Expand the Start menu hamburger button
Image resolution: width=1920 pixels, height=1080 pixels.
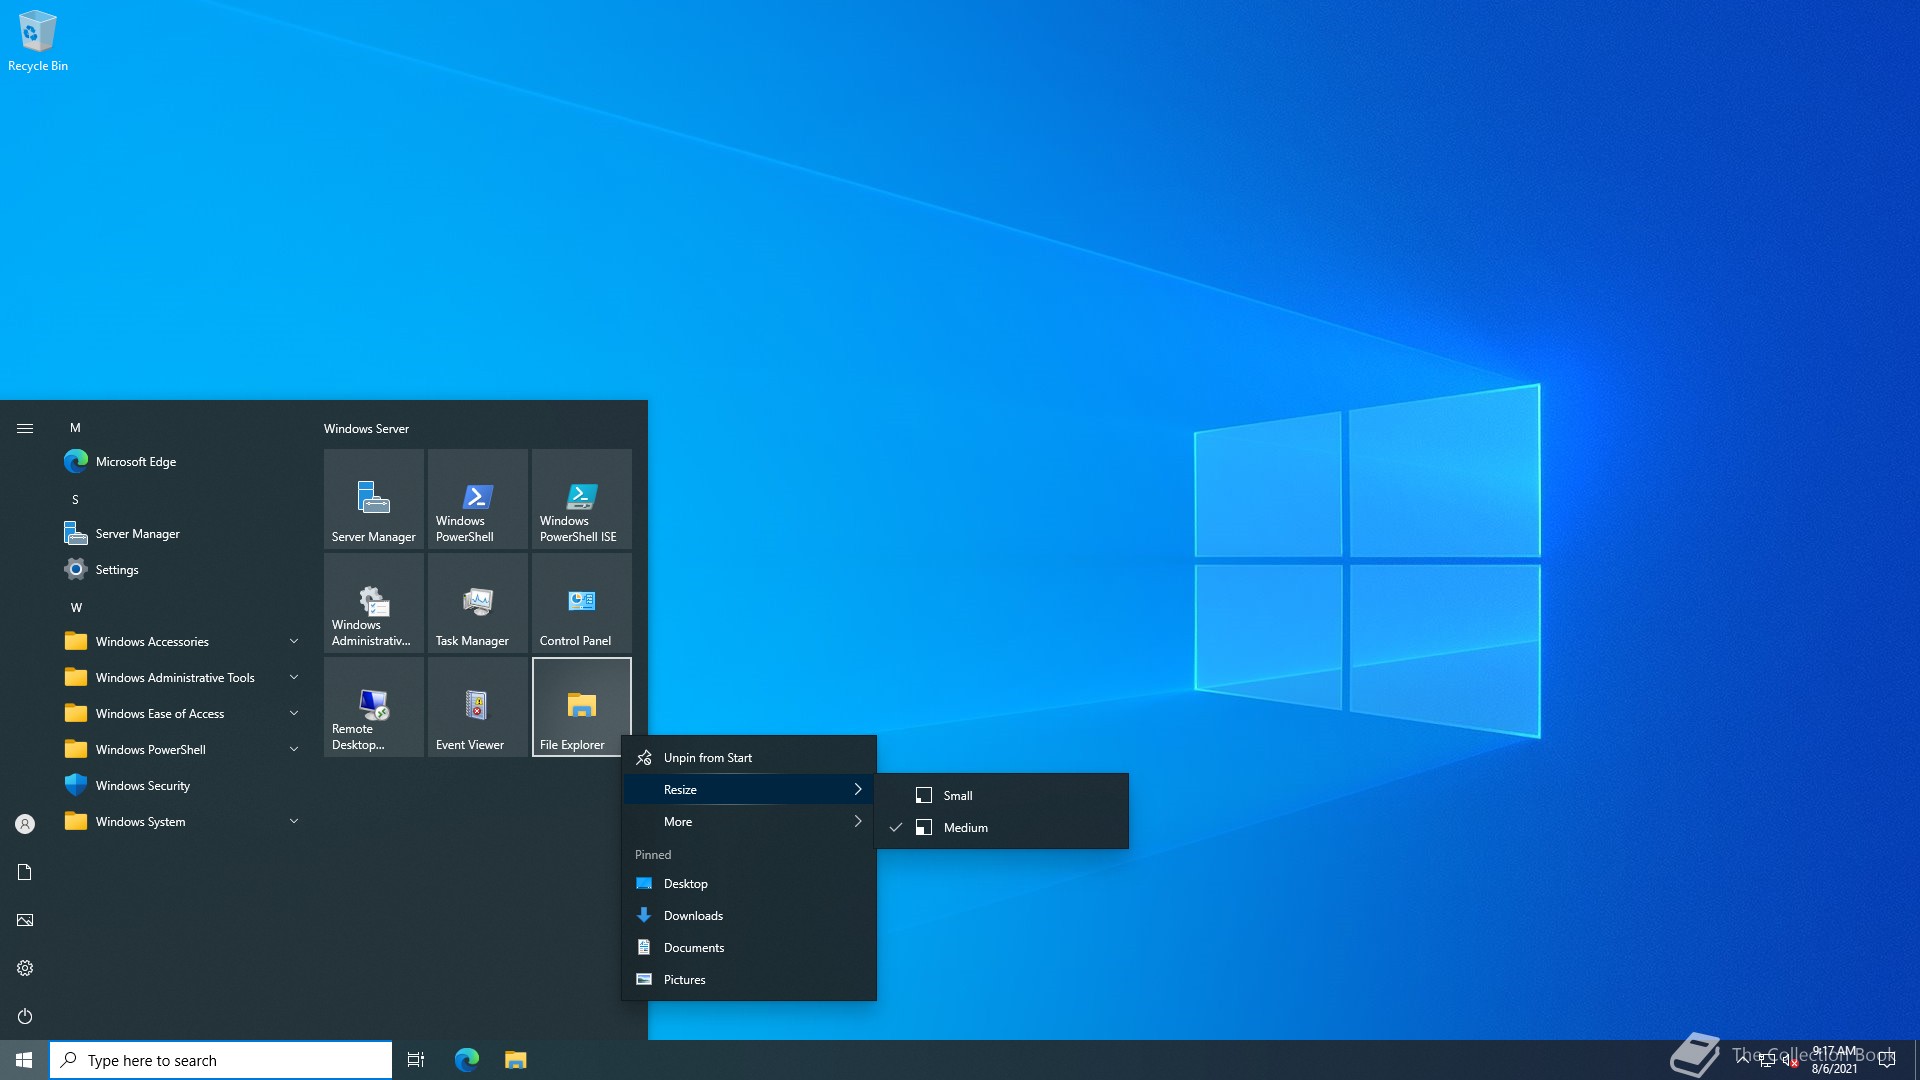pyautogui.click(x=25, y=428)
